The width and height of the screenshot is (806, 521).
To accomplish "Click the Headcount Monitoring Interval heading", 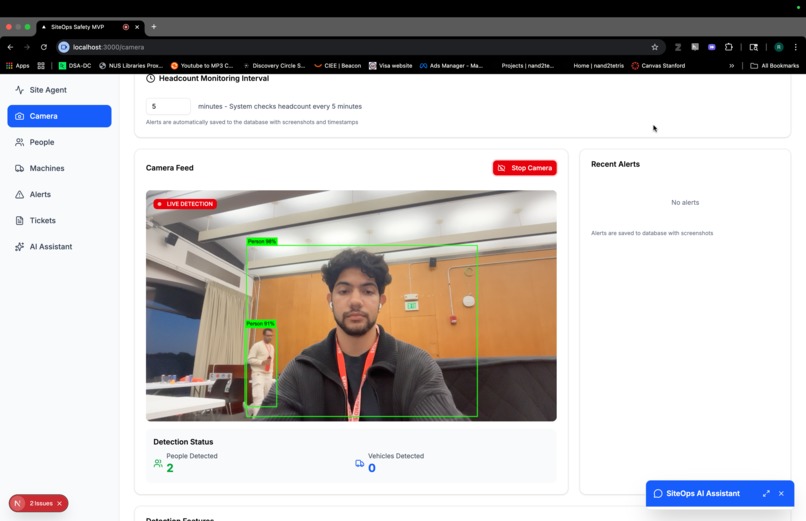I will tap(214, 78).
